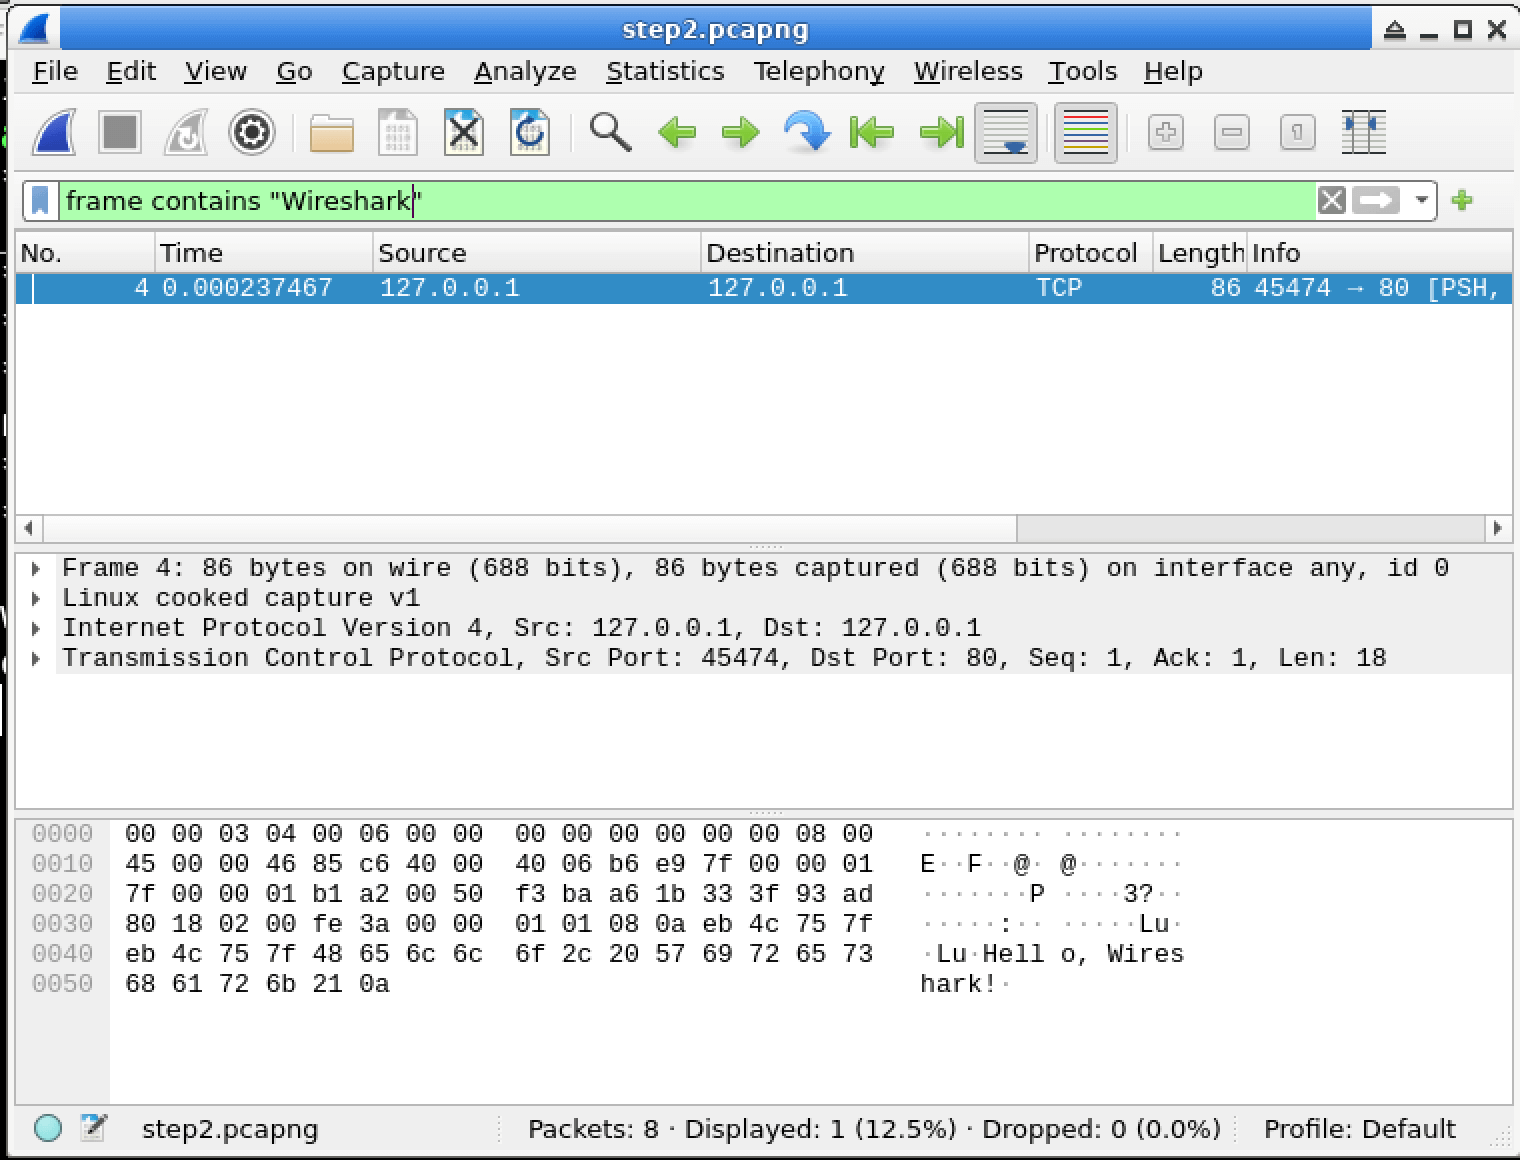Open the Statistics menu
This screenshot has height=1160, width=1520.
click(x=664, y=71)
